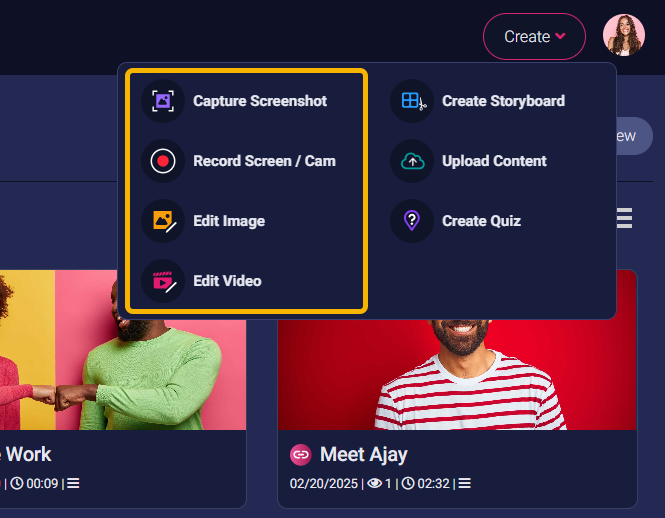
Task: Click the list menu icon after 02:32
Action: pos(464,483)
